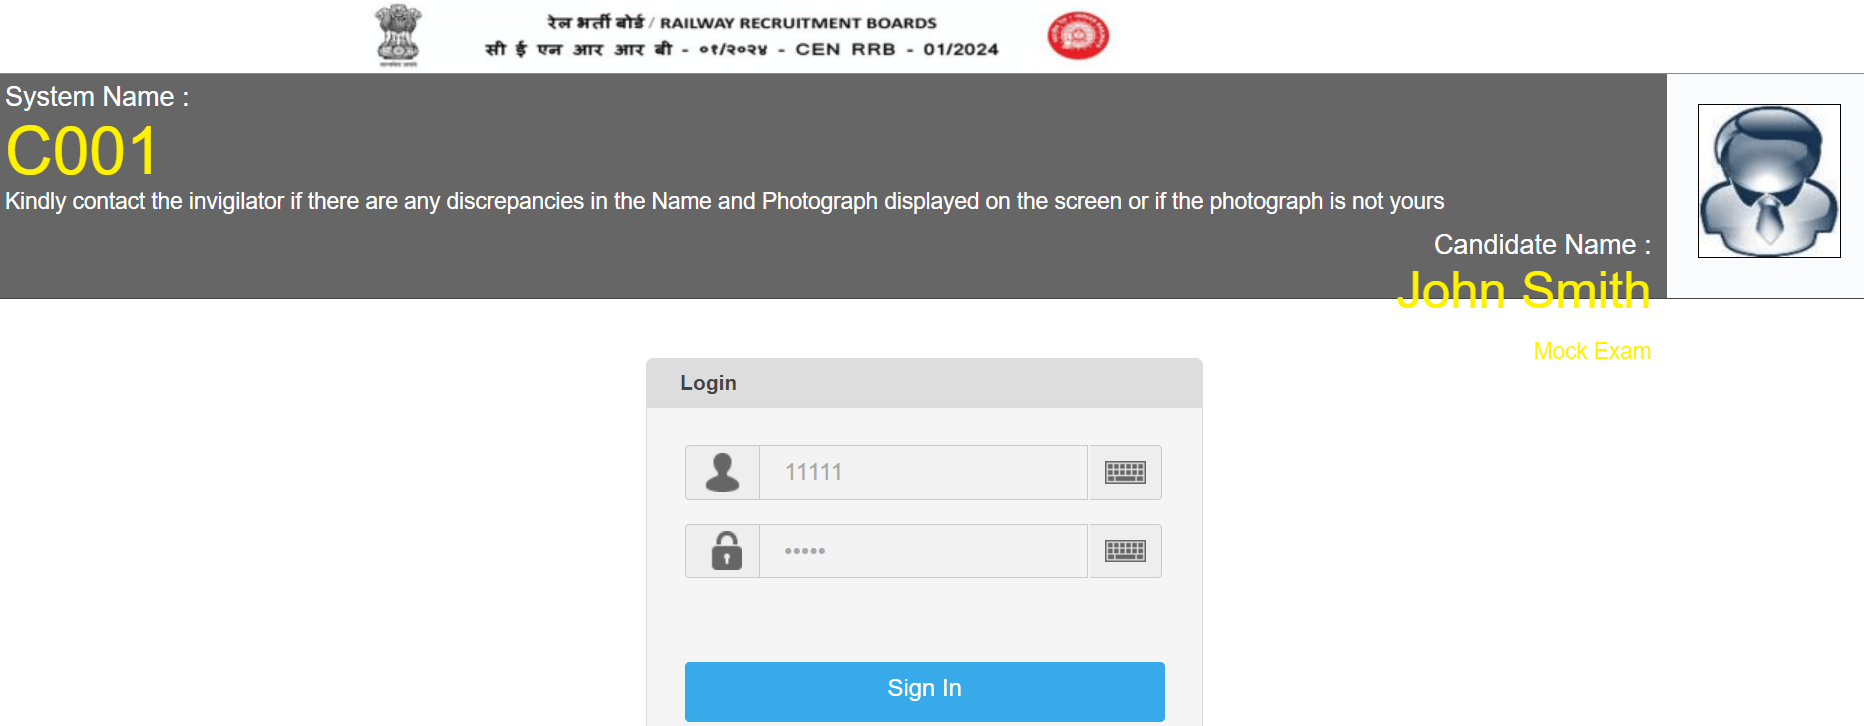Click the candidate name John Smith

coord(1523,290)
